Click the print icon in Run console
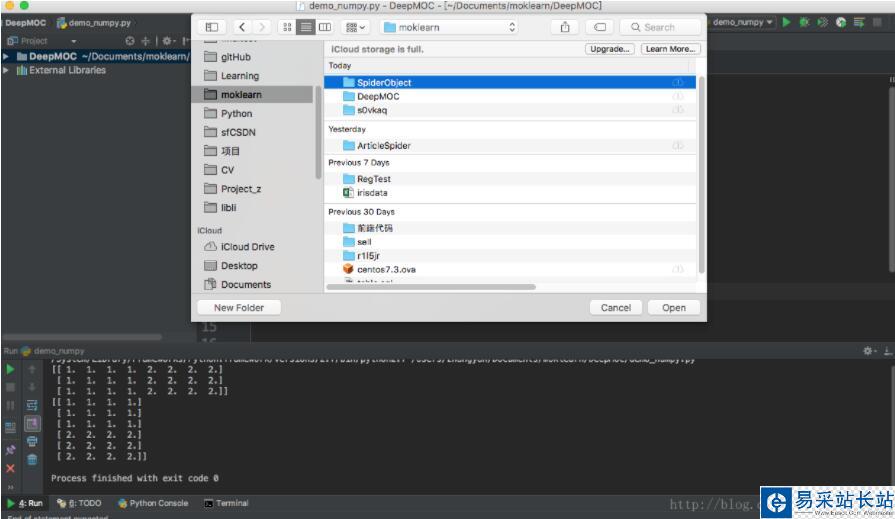Viewport: 895px width, 519px height. point(32,441)
